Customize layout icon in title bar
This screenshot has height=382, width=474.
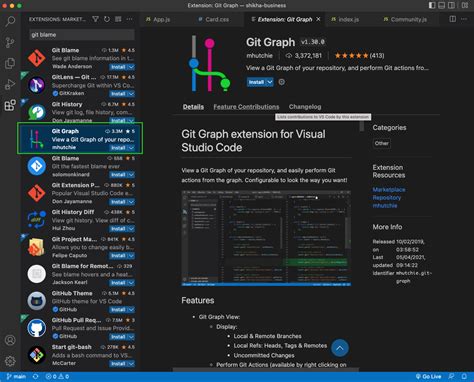pyautogui.click(x=465, y=5)
